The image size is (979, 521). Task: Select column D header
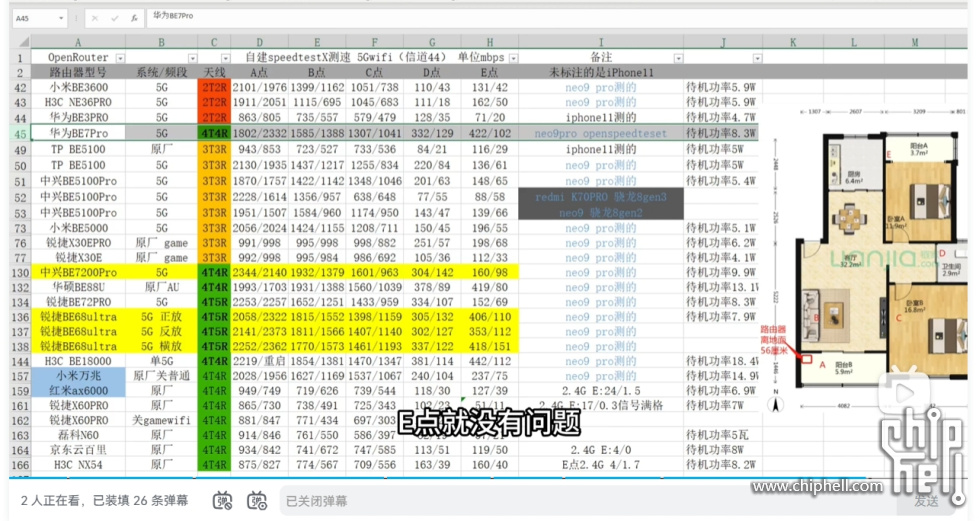click(260, 42)
